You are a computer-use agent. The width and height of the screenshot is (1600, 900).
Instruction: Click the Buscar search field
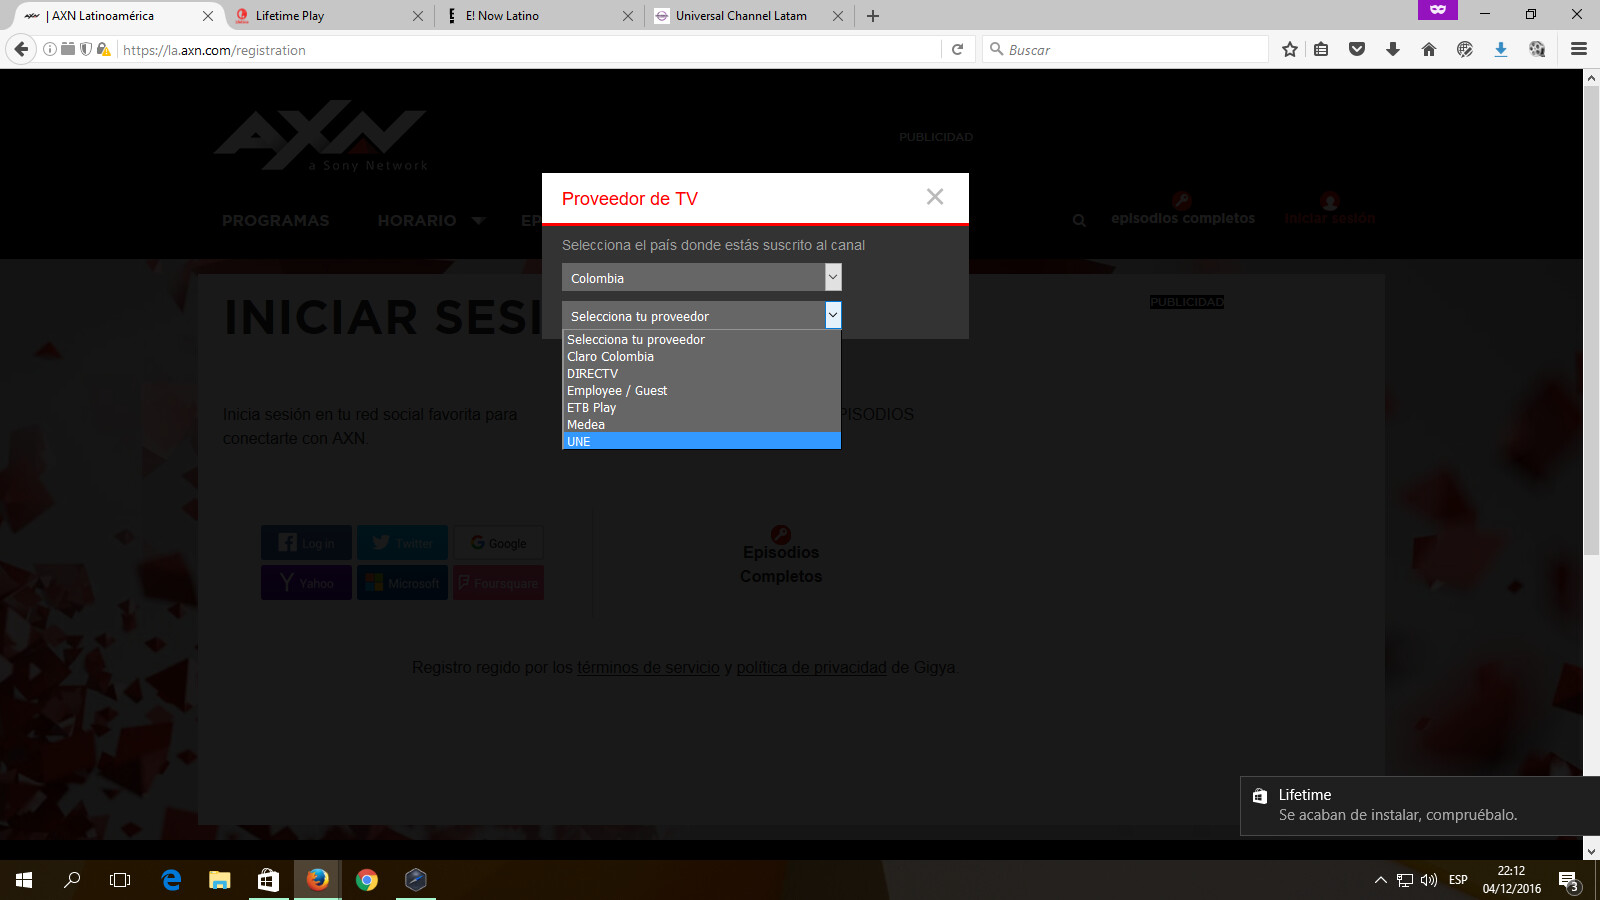(x=1126, y=49)
